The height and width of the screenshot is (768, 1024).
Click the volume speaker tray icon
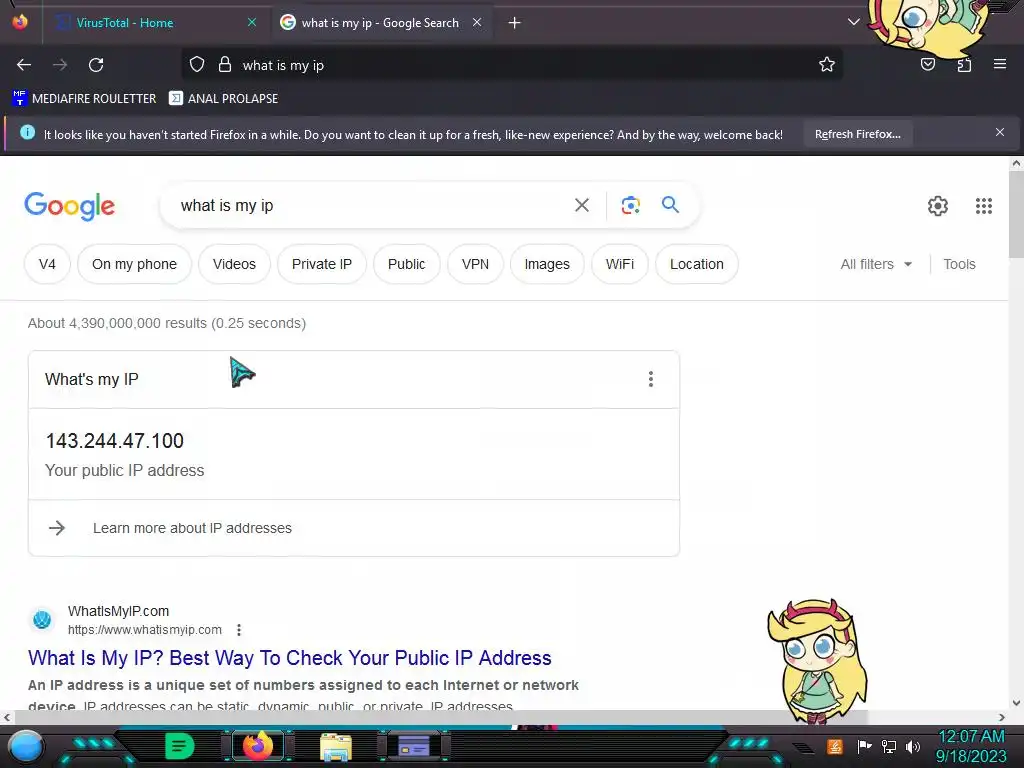(x=912, y=746)
